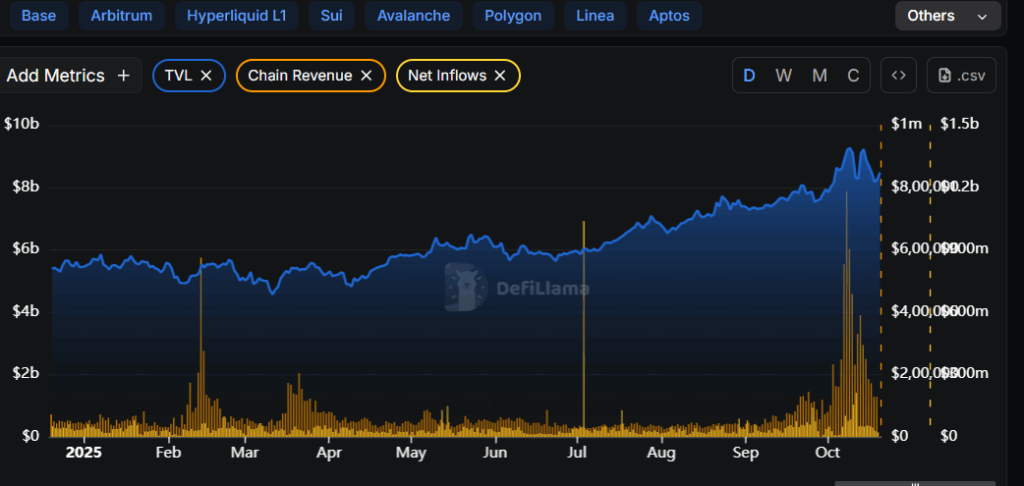The image size is (1024, 486).
Task: Select the Hyperliquid L1 chain
Action: point(235,16)
